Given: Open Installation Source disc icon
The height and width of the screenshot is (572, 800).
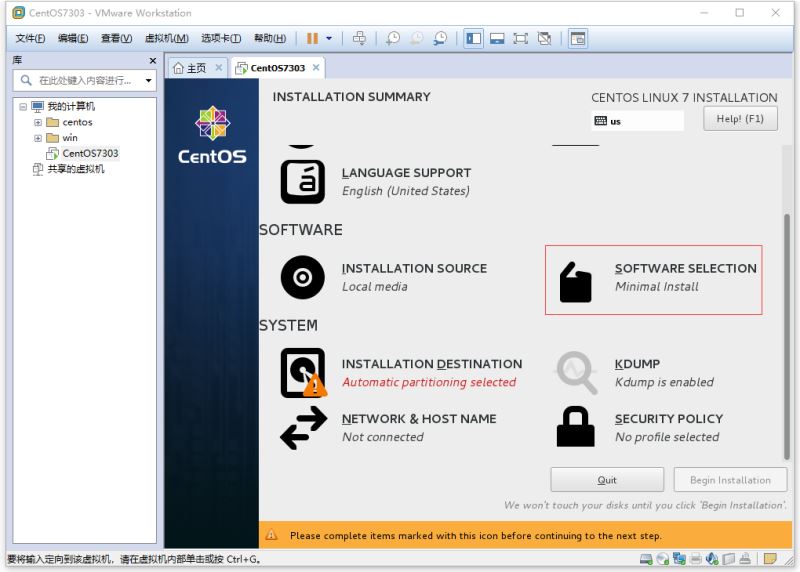Looking at the screenshot, I should coord(302,277).
